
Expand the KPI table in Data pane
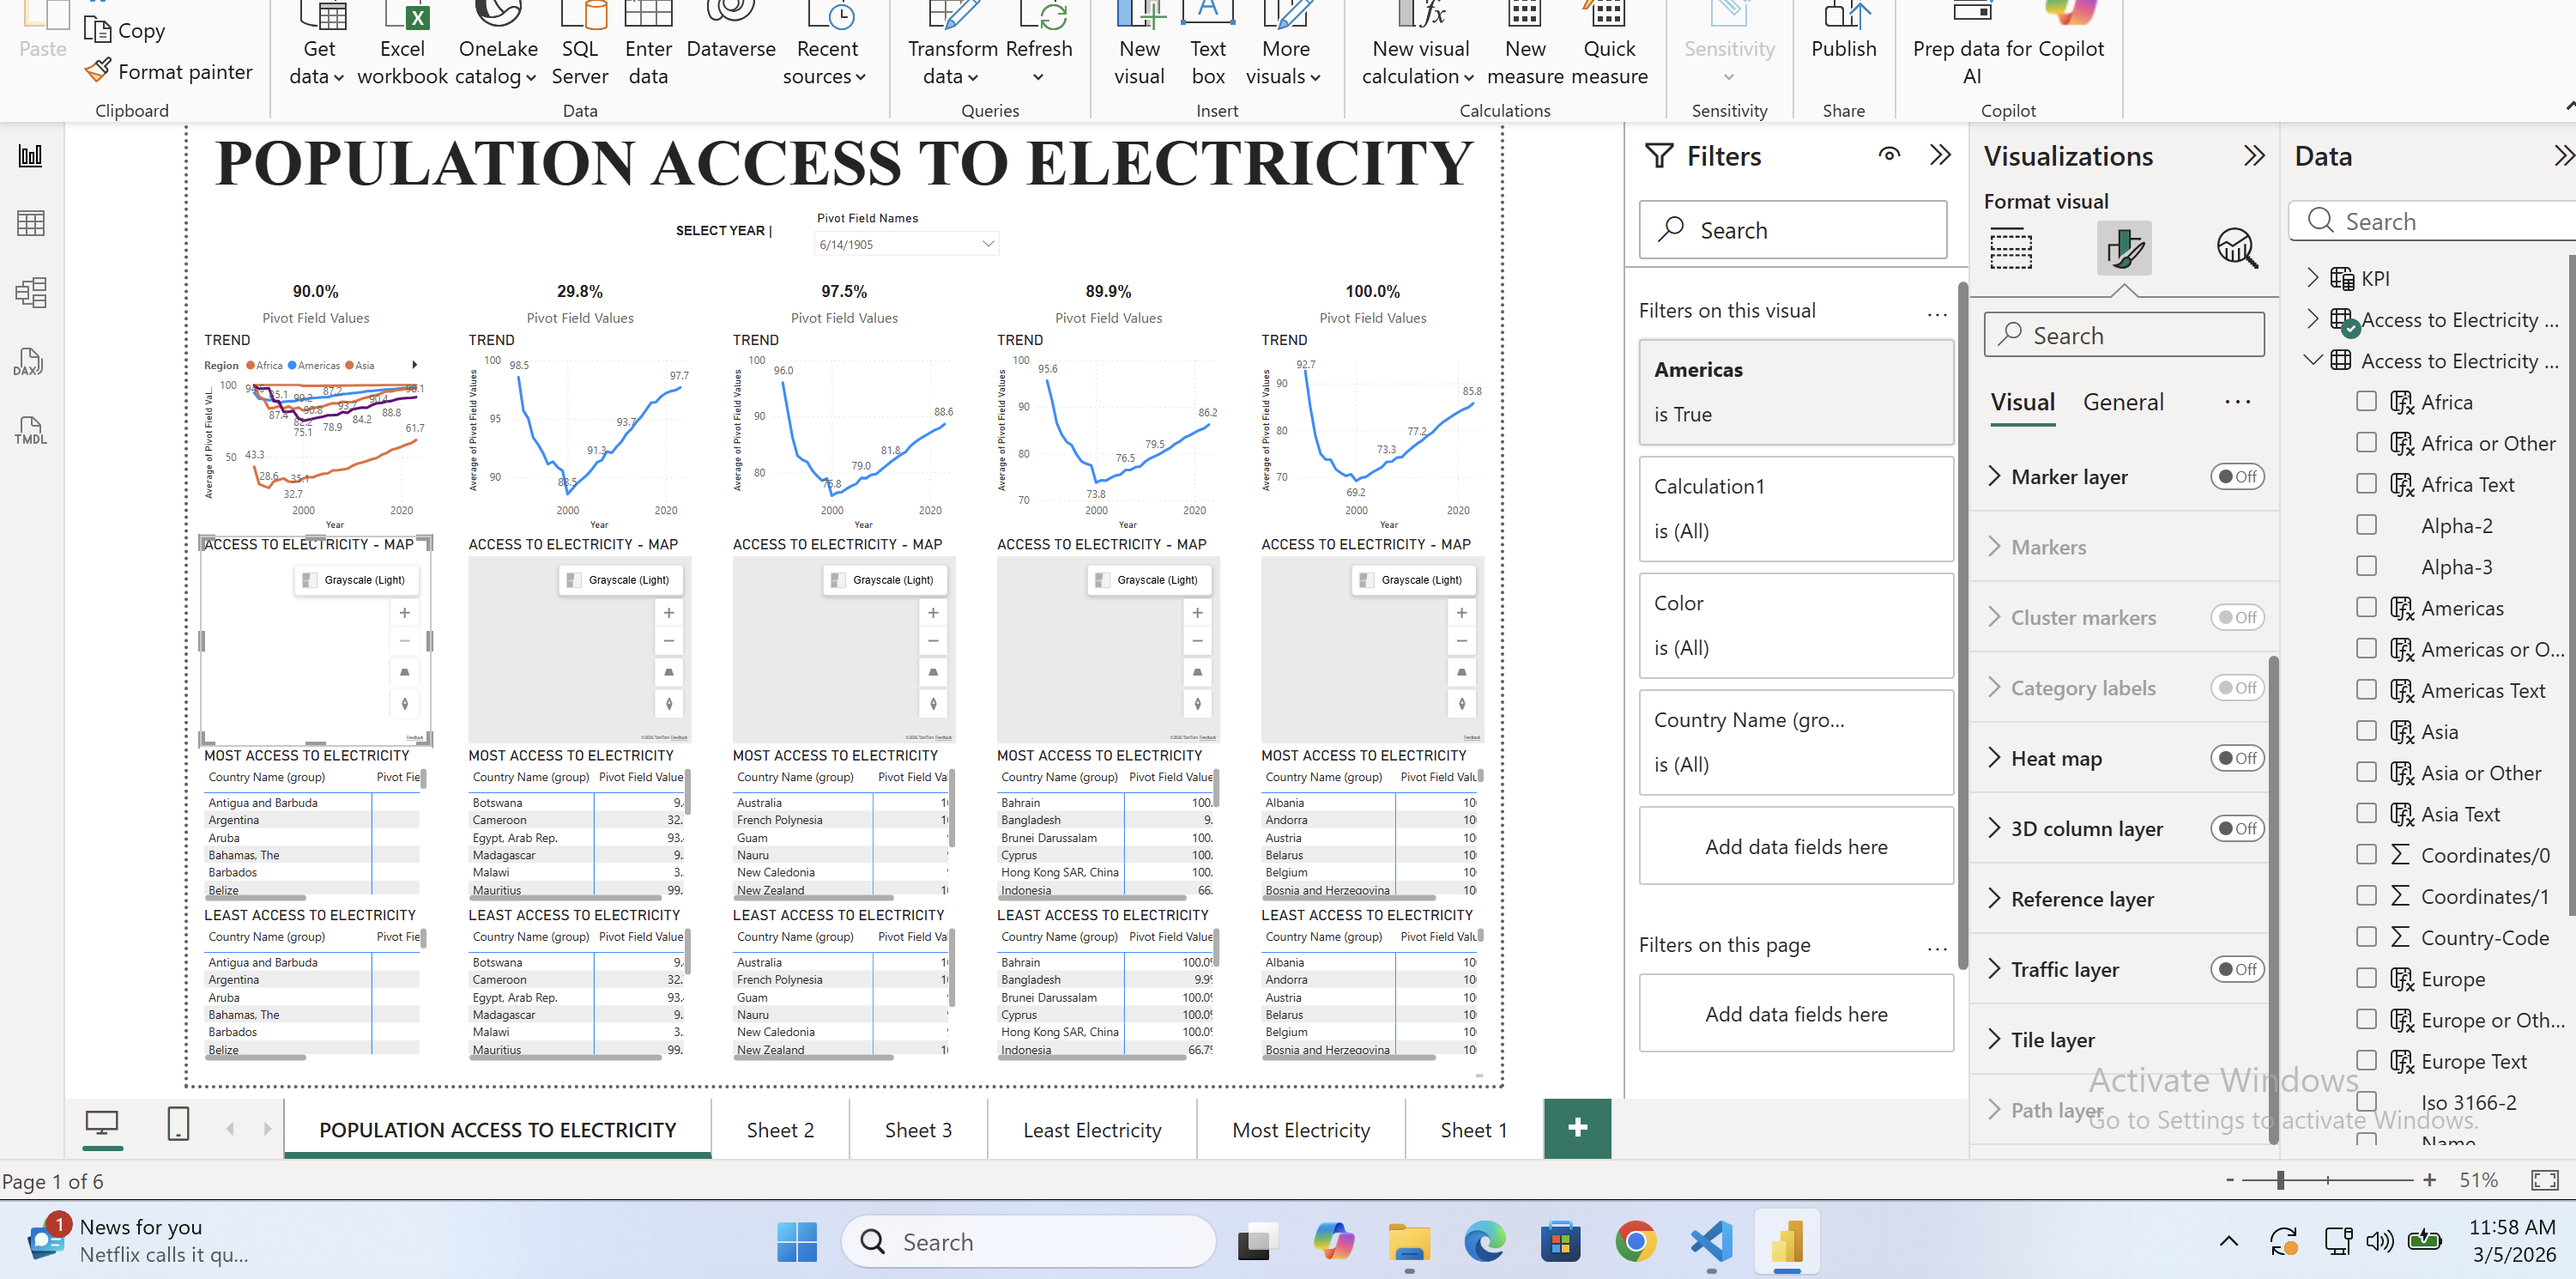2312,278
